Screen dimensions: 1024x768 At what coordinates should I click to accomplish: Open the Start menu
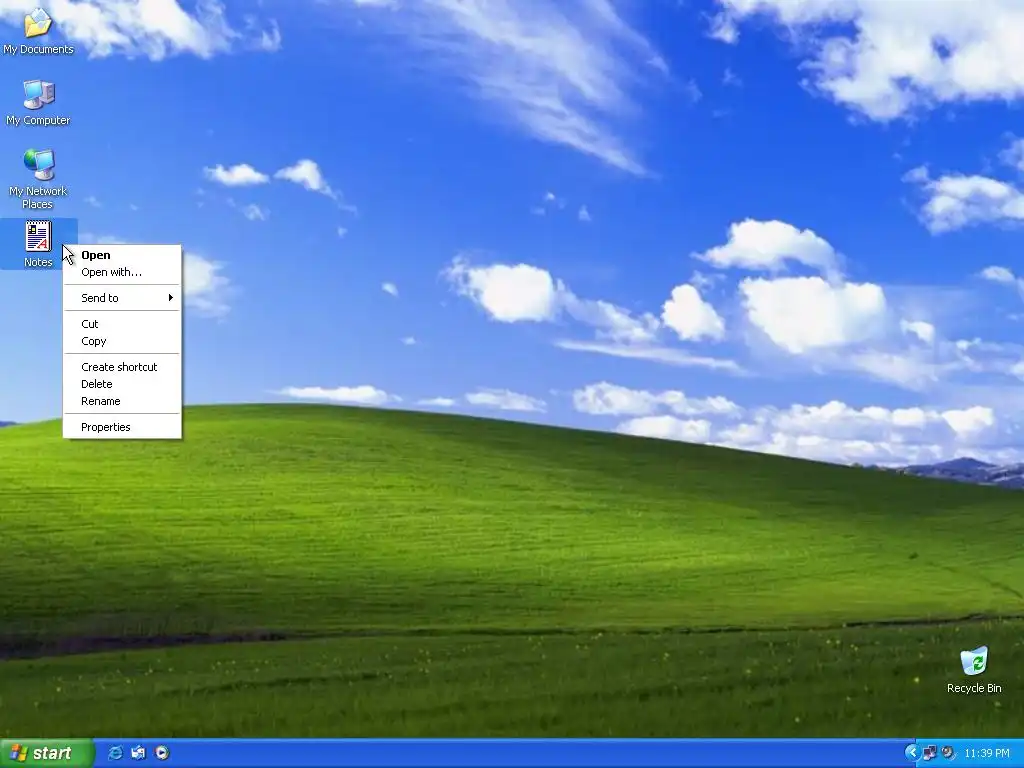(x=46, y=753)
